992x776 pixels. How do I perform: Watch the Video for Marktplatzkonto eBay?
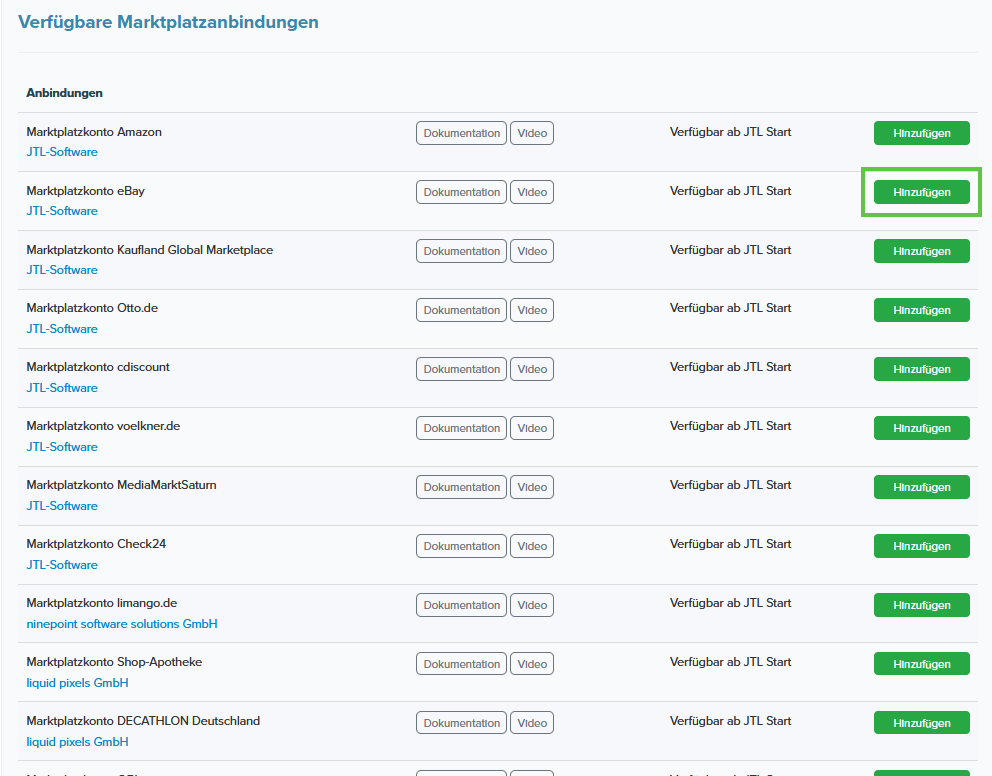(x=532, y=192)
